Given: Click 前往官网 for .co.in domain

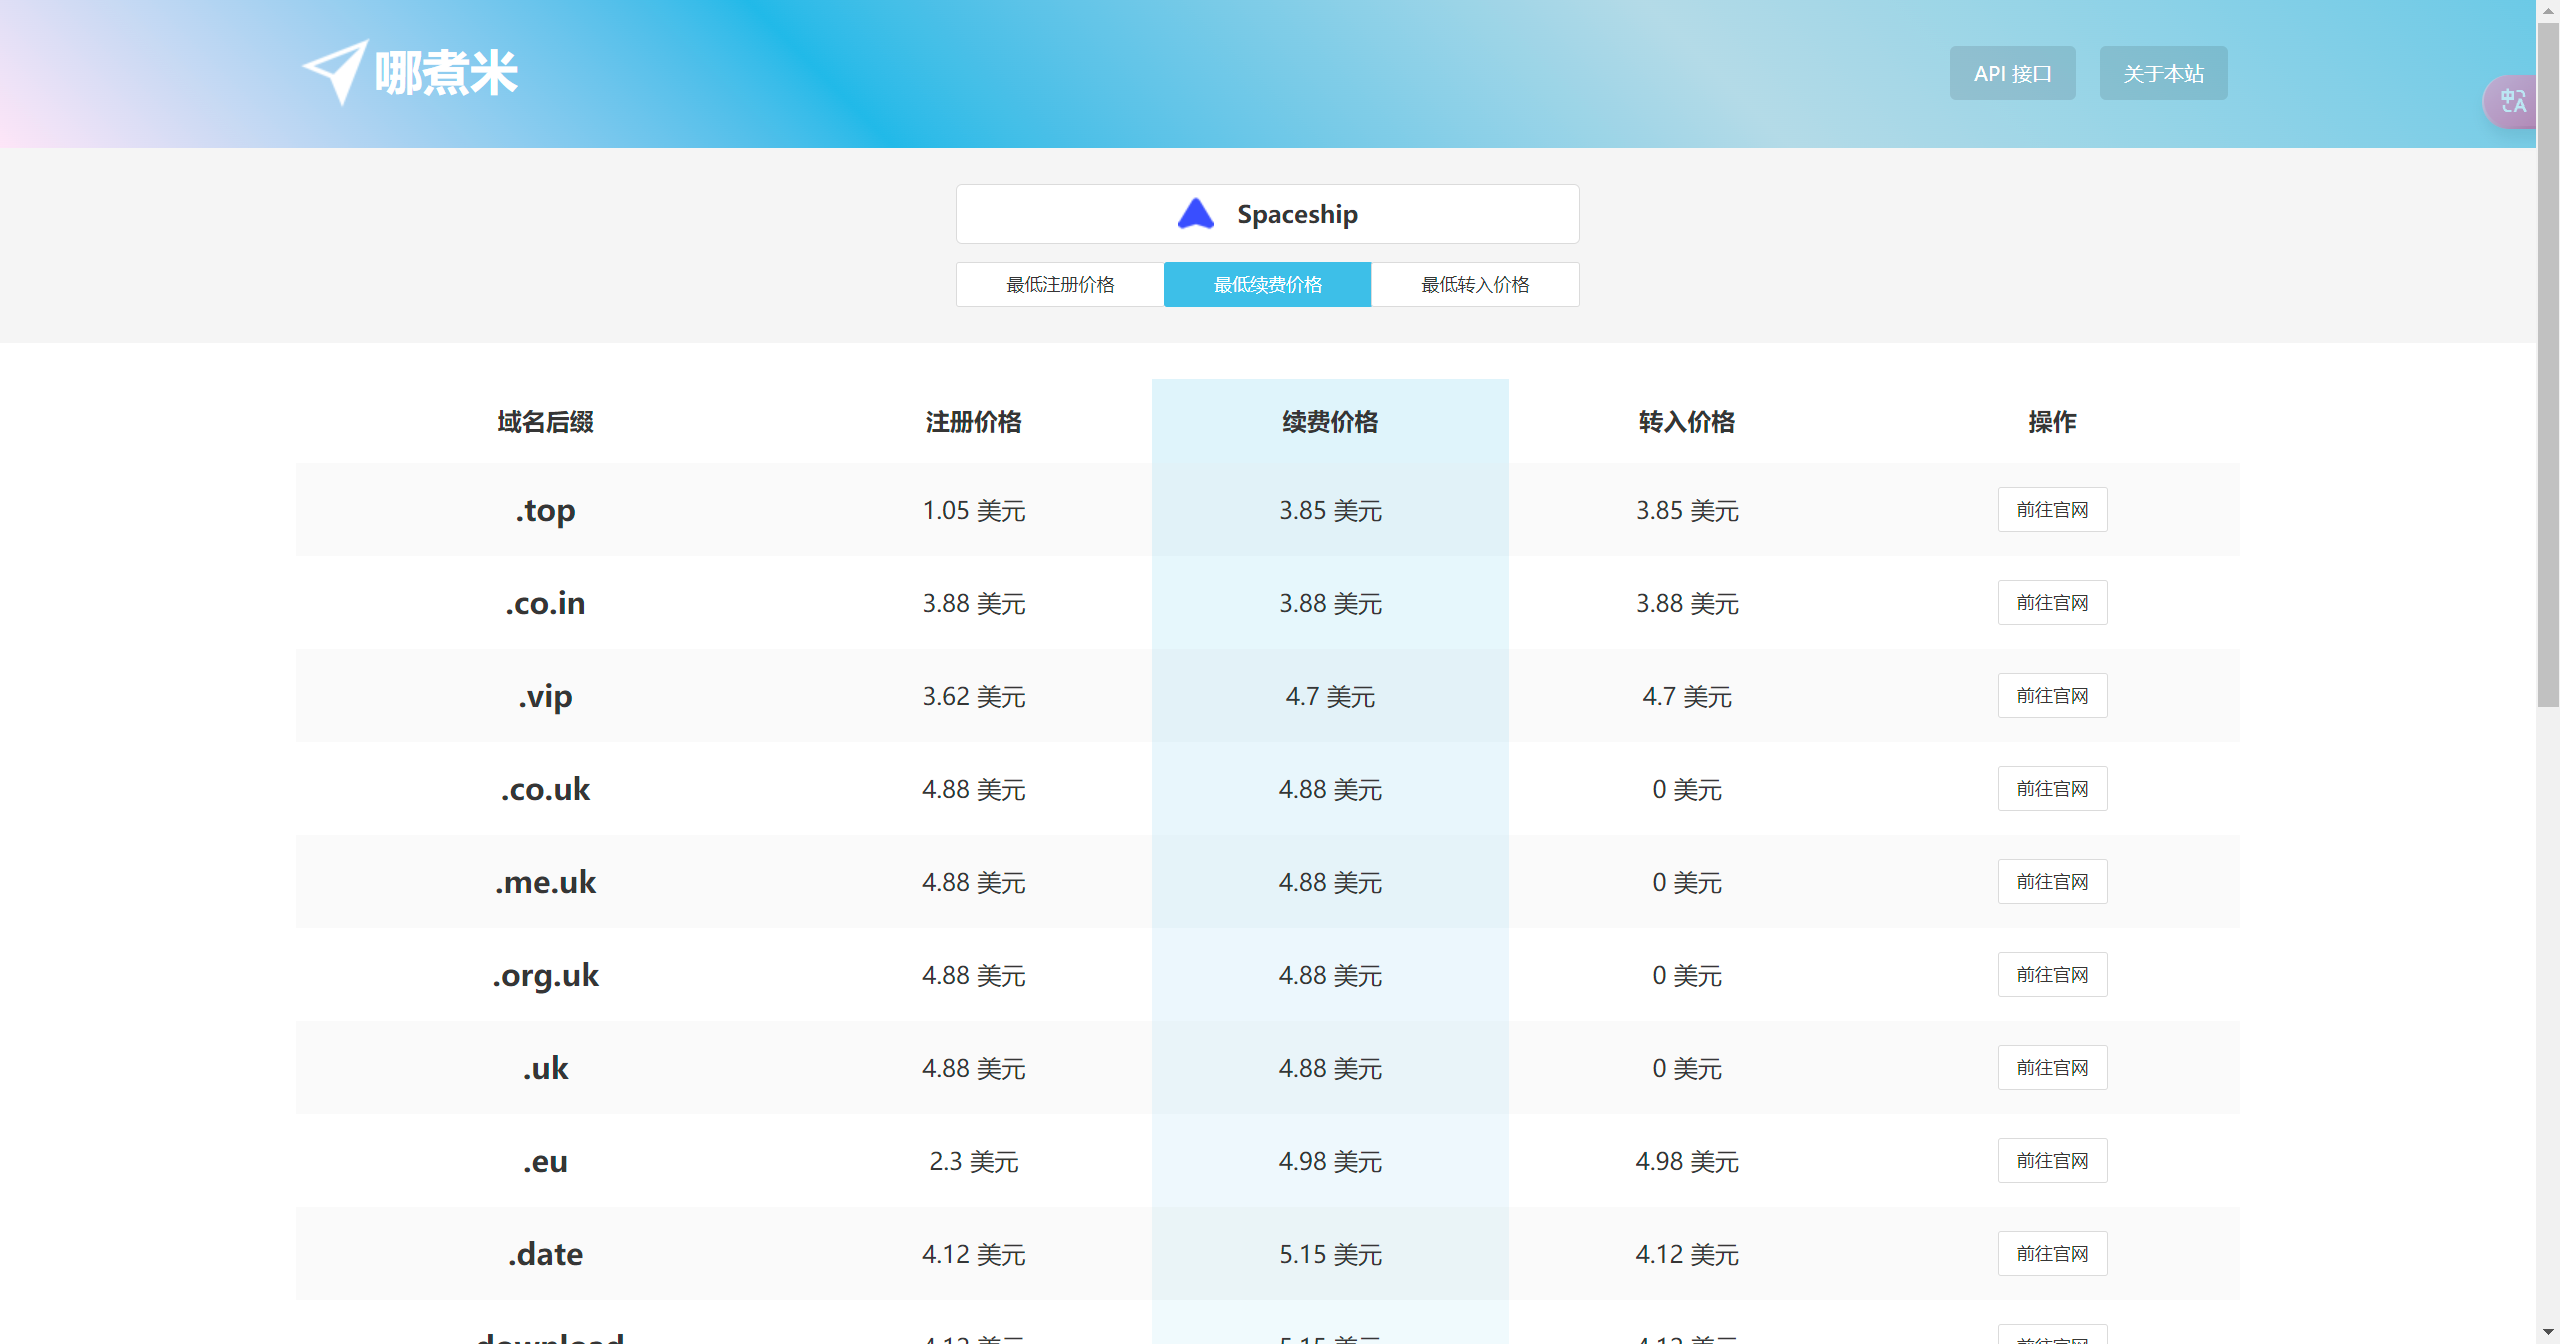Looking at the screenshot, I should pos(2052,603).
